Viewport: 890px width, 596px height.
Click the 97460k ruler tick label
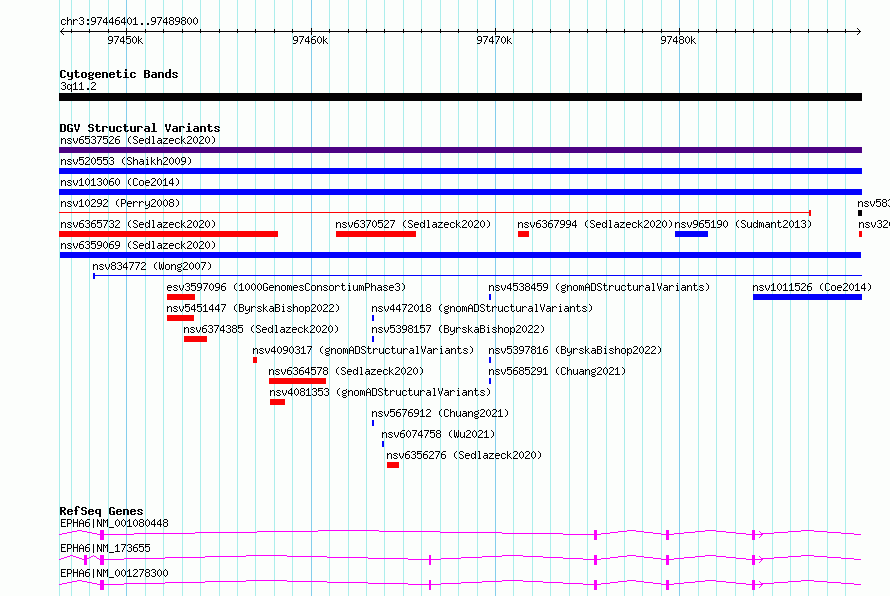pos(310,40)
